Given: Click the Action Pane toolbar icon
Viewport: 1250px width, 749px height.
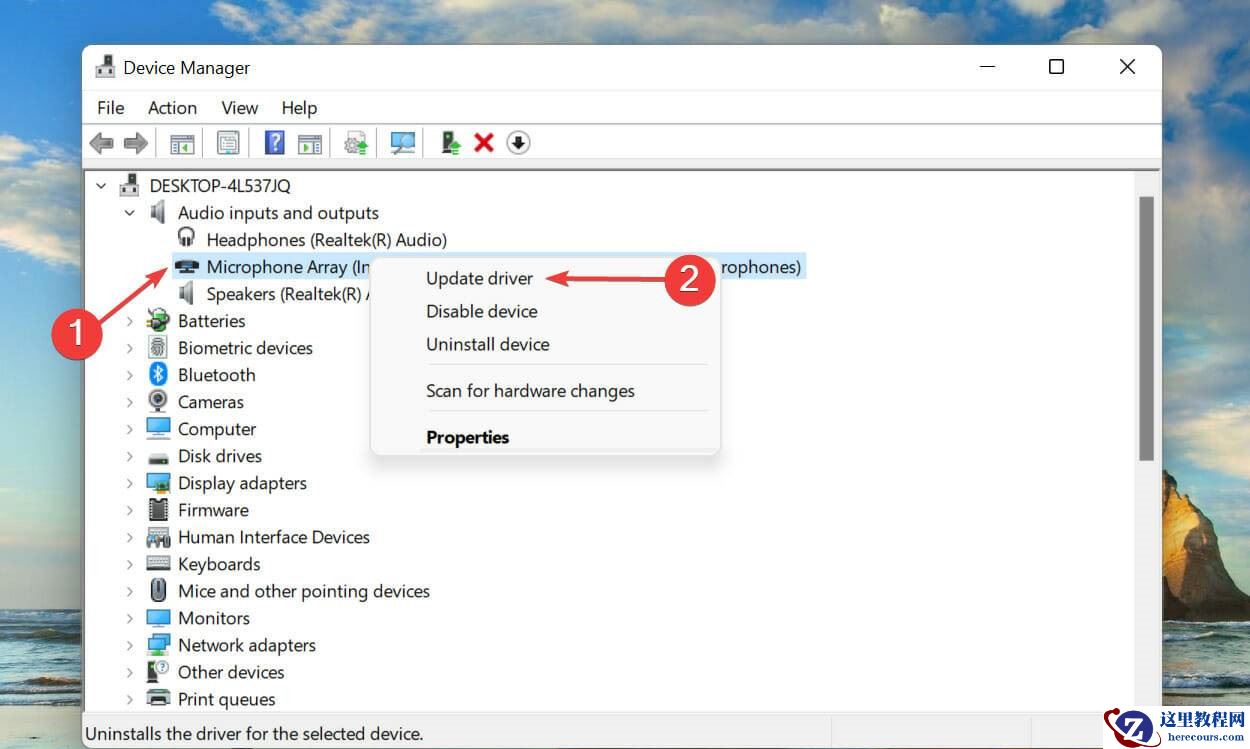Looking at the screenshot, I should [x=310, y=144].
